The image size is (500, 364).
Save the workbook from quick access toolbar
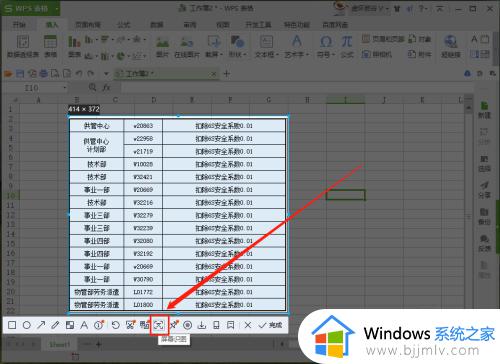[x=20, y=73]
